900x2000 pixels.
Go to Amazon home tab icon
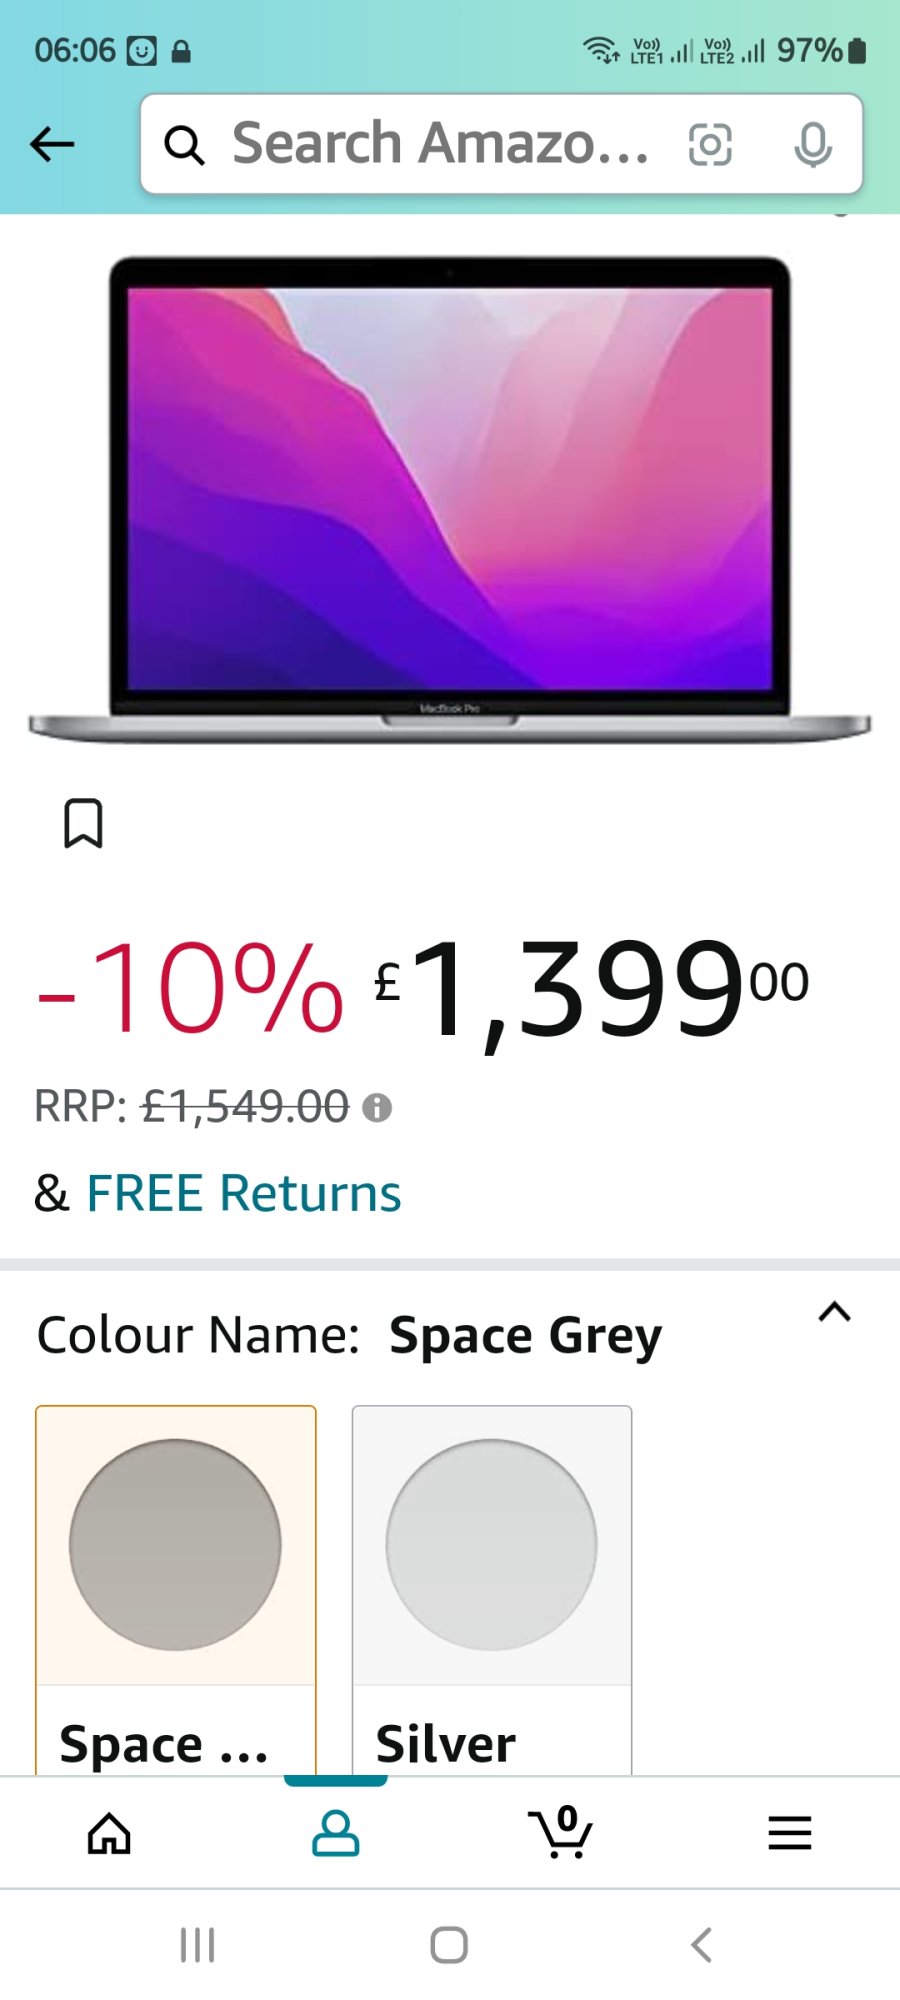109,1833
